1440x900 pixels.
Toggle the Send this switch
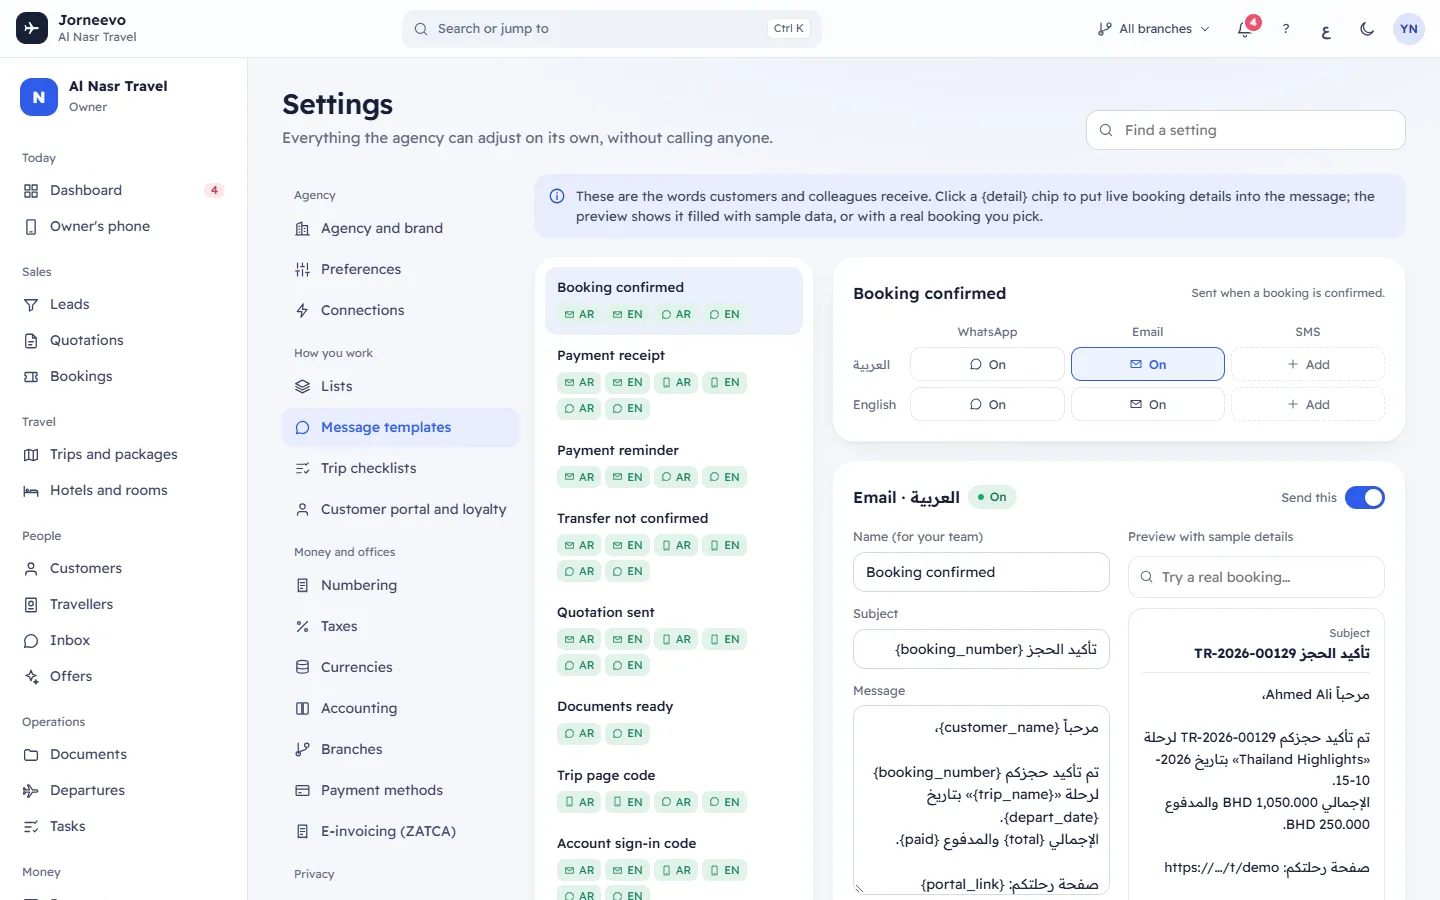(1364, 497)
